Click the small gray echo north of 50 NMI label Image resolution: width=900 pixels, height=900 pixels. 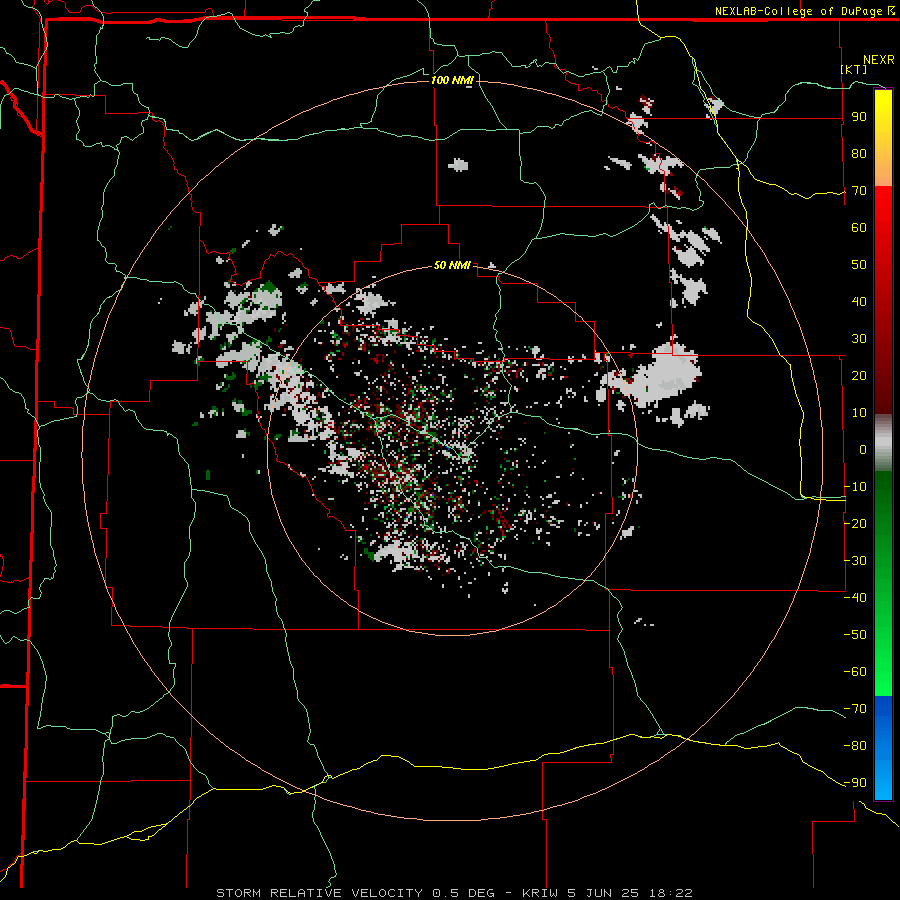point(457,165)
